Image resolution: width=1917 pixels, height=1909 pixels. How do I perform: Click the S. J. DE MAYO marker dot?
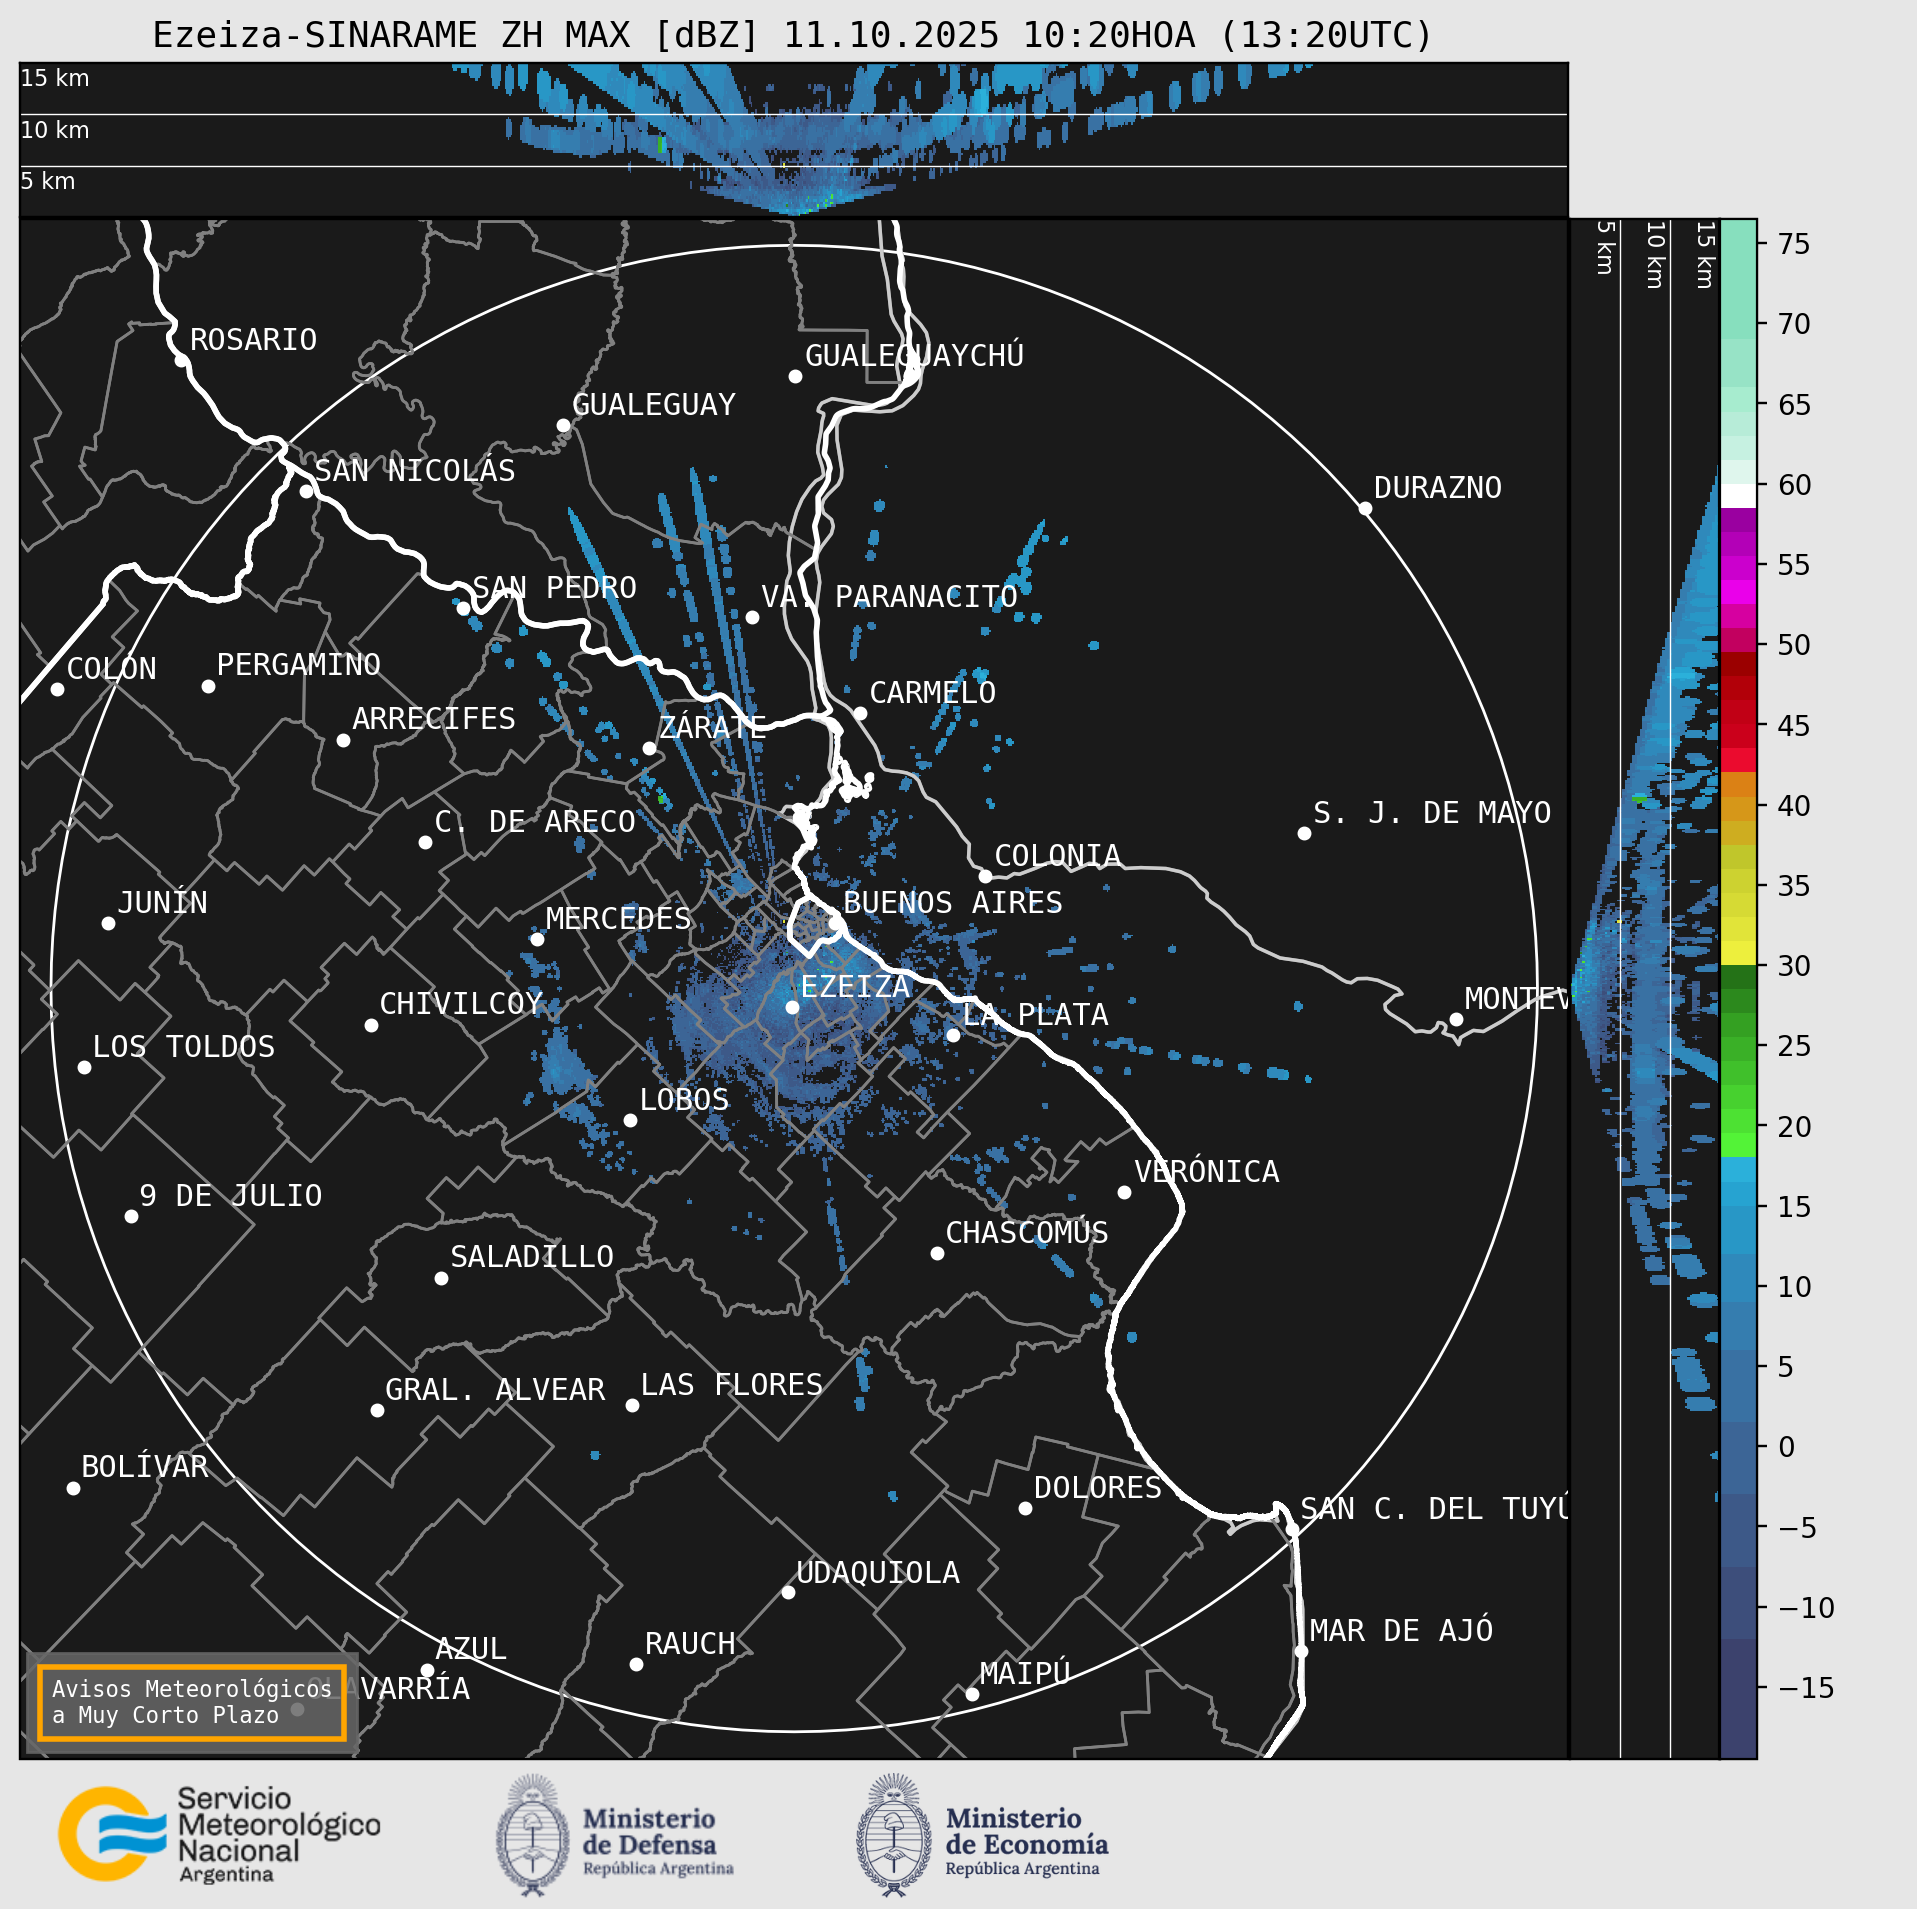pos(1304,833)
